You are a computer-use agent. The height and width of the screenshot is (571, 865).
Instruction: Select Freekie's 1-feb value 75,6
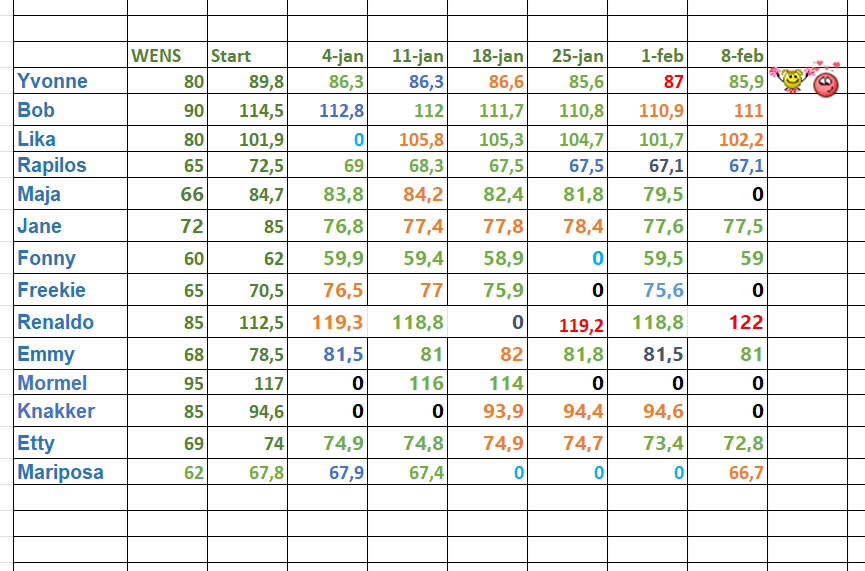click(x=664, y=291)
